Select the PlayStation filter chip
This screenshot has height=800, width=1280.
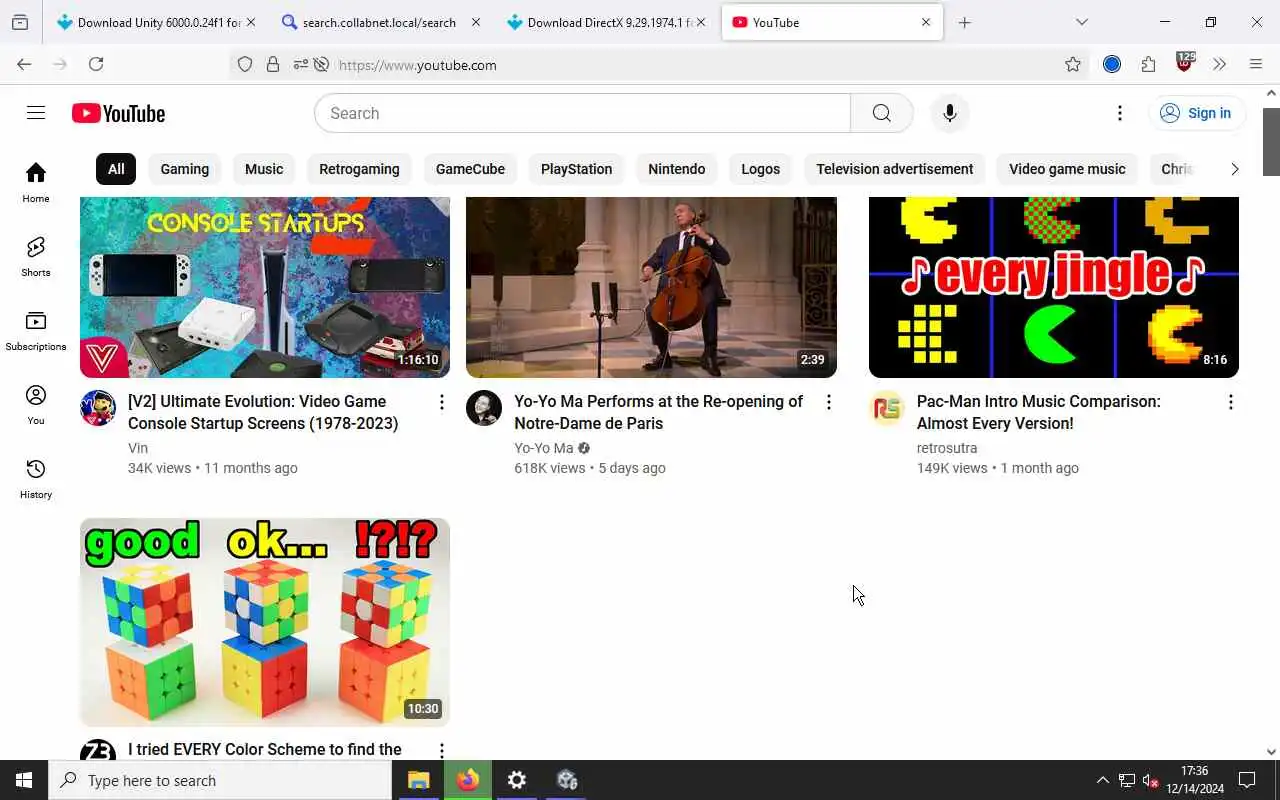pos(576,169)
